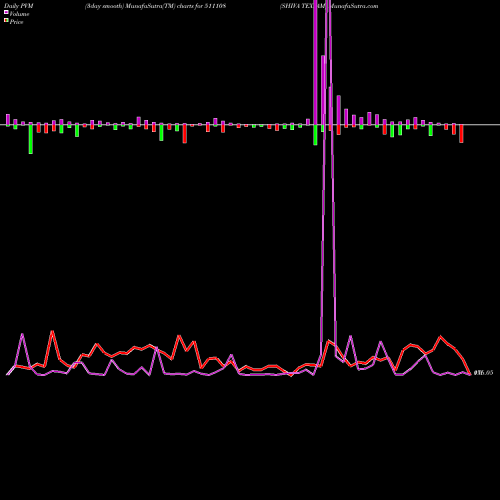Click the "Volume" legend label
Image resolution: width=500 pixels, height=500 pixels.
tap(19, 14)
